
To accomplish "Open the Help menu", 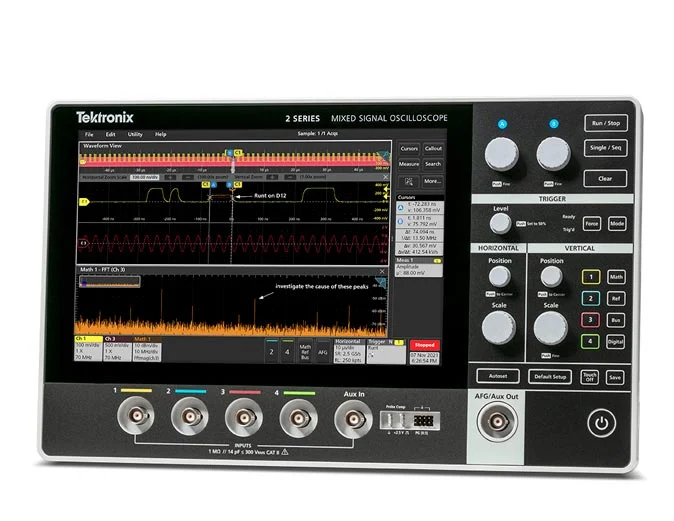I will click(x=160, y=134).
